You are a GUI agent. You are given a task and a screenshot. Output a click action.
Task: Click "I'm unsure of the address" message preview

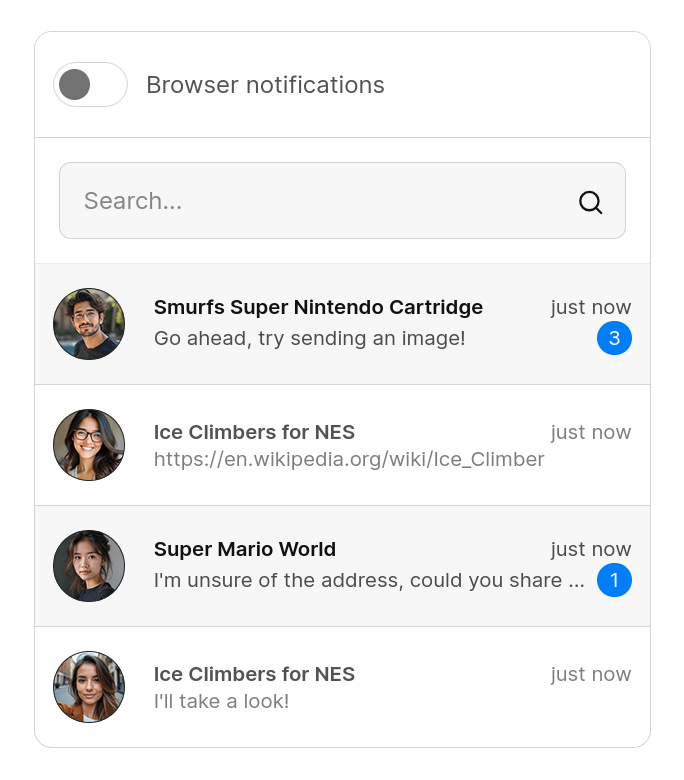[x=369, y=580]
